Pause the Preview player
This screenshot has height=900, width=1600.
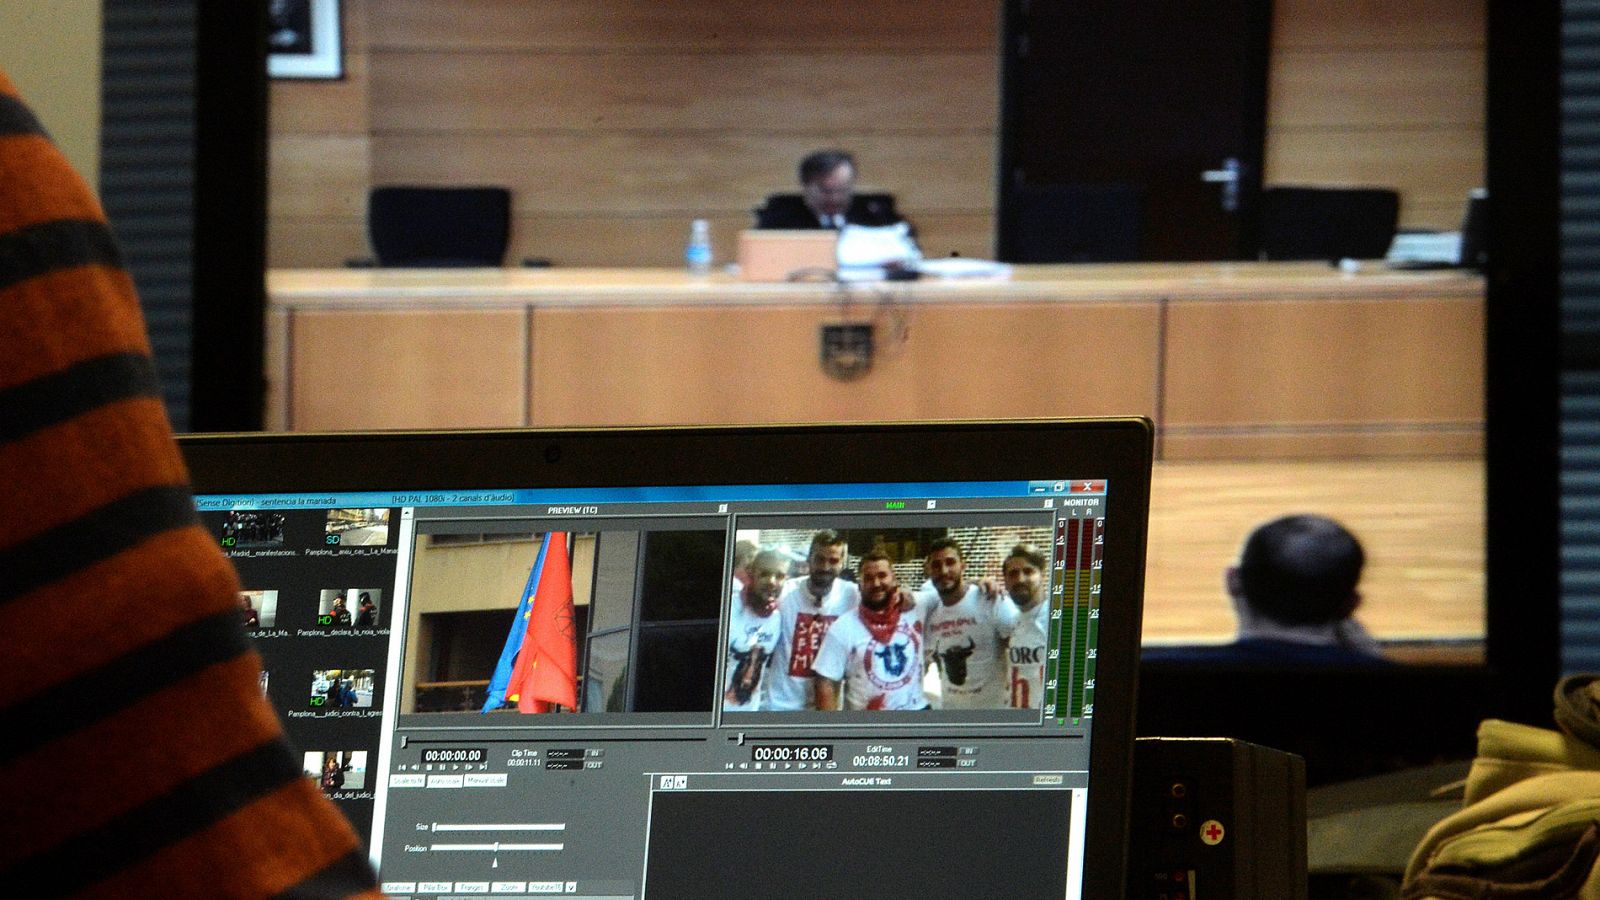pyautogui.click(x=442, y=767)
